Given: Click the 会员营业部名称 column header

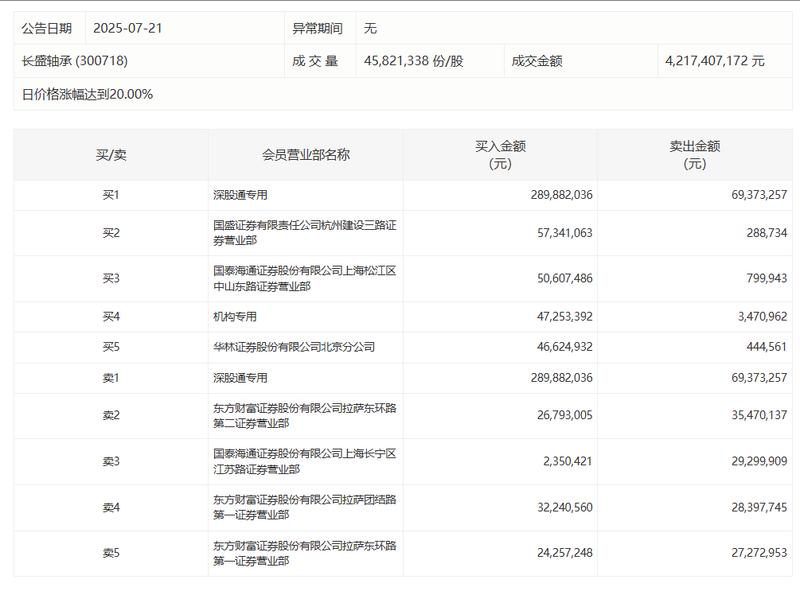Looking at the screenshot, I should pyautogui.click(x=304, y=153).
